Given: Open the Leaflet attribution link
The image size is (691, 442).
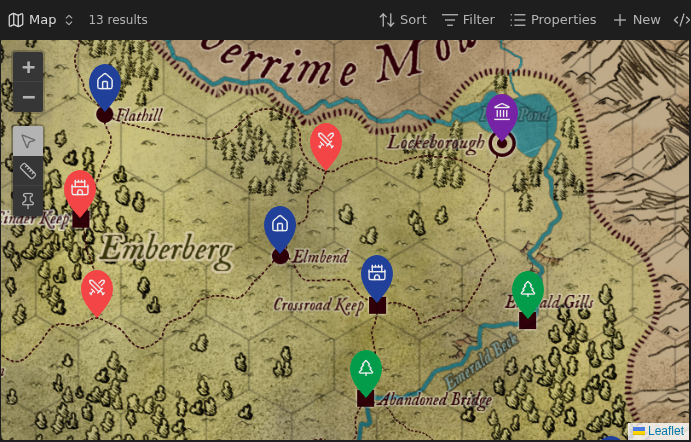Looking at the screenshot, I should coord(659,431).
